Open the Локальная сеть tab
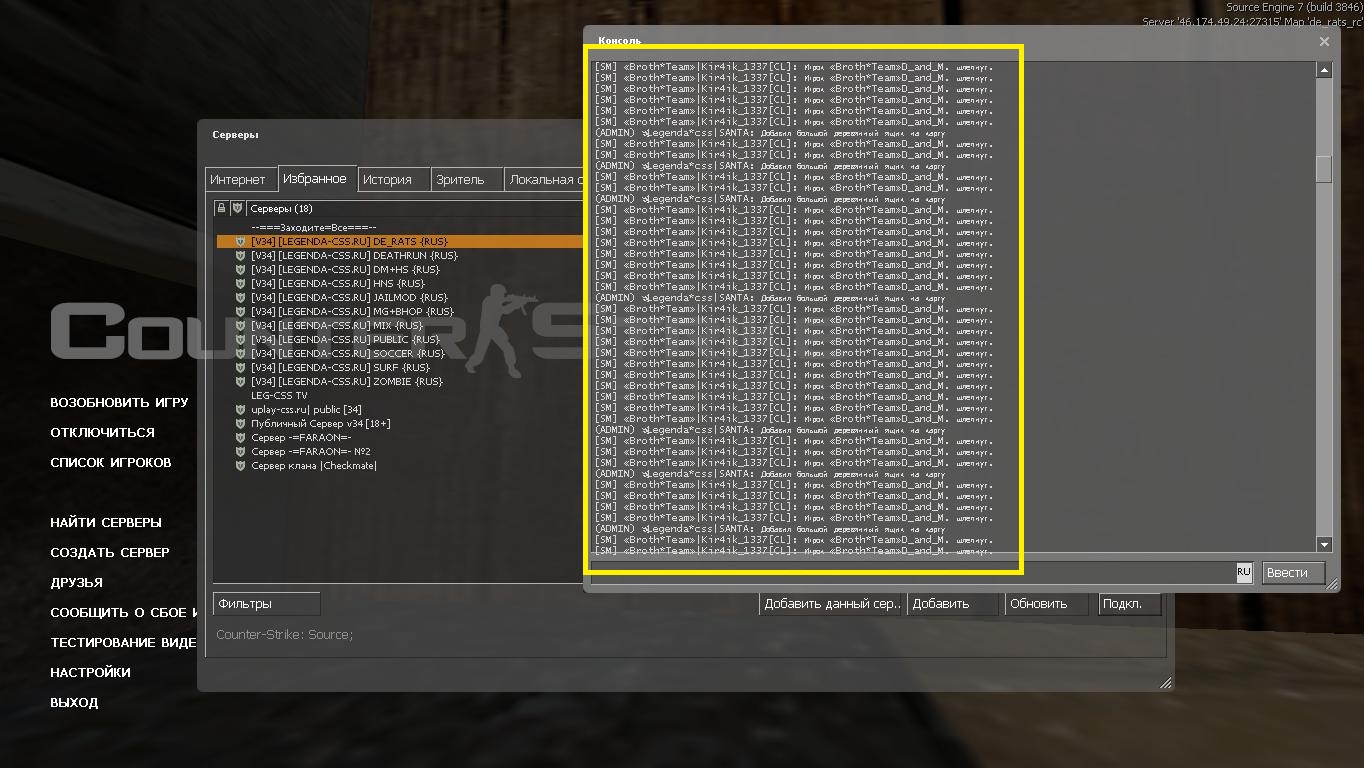The width and height of the screenshot is (1364, 768). [544, 180]
